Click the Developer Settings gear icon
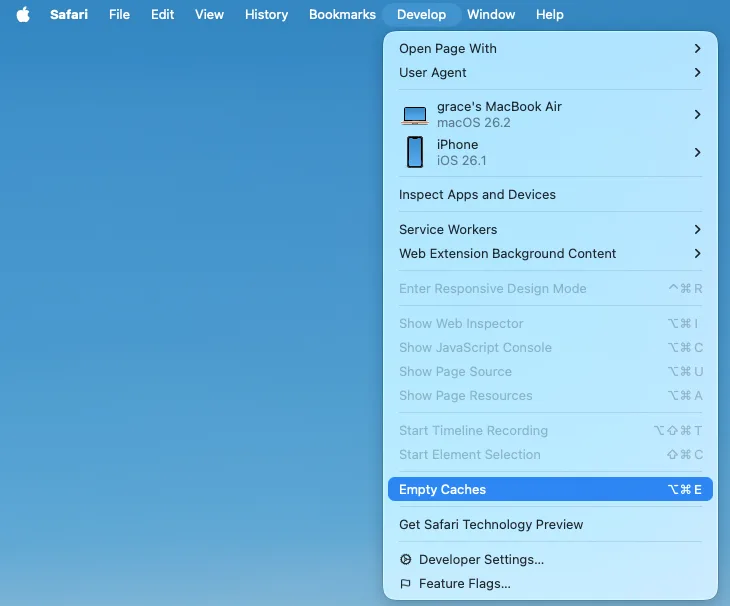This screenshot has height=606, width=730. click(x=406, y=559)
